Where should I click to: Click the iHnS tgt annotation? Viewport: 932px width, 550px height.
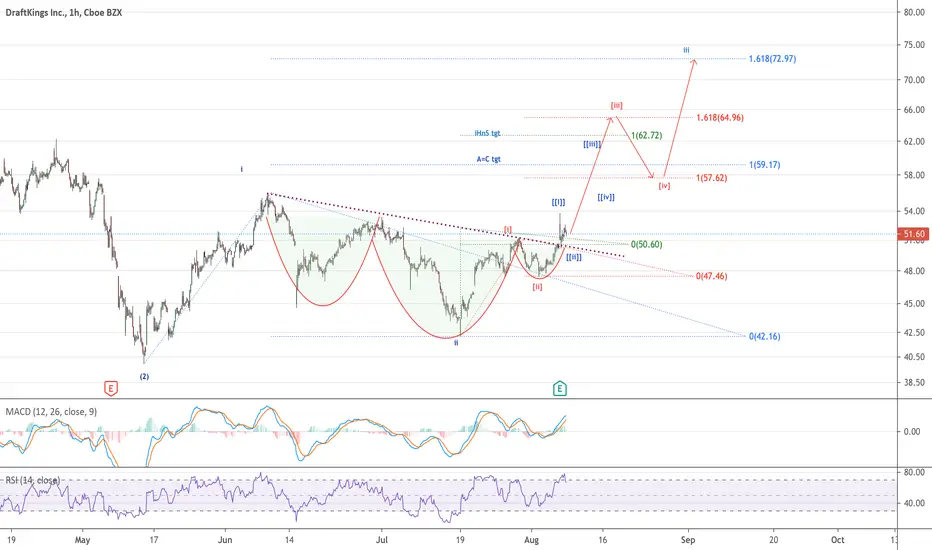point(487,133)
